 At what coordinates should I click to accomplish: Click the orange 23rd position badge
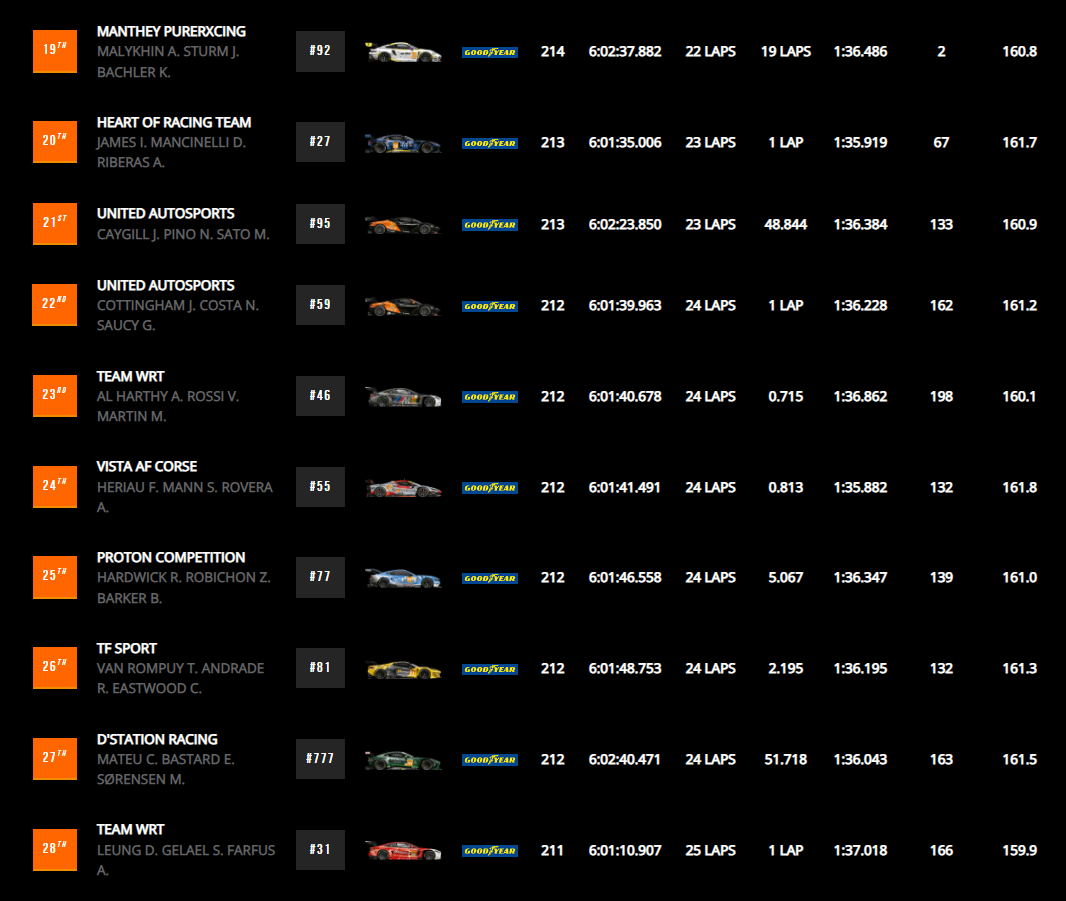click(55, 396)
